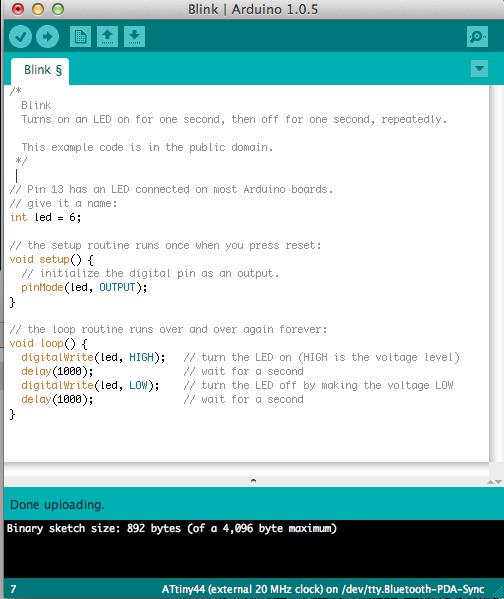
Task: Click the 'int led = 6;' line
Action: point(45,217)
